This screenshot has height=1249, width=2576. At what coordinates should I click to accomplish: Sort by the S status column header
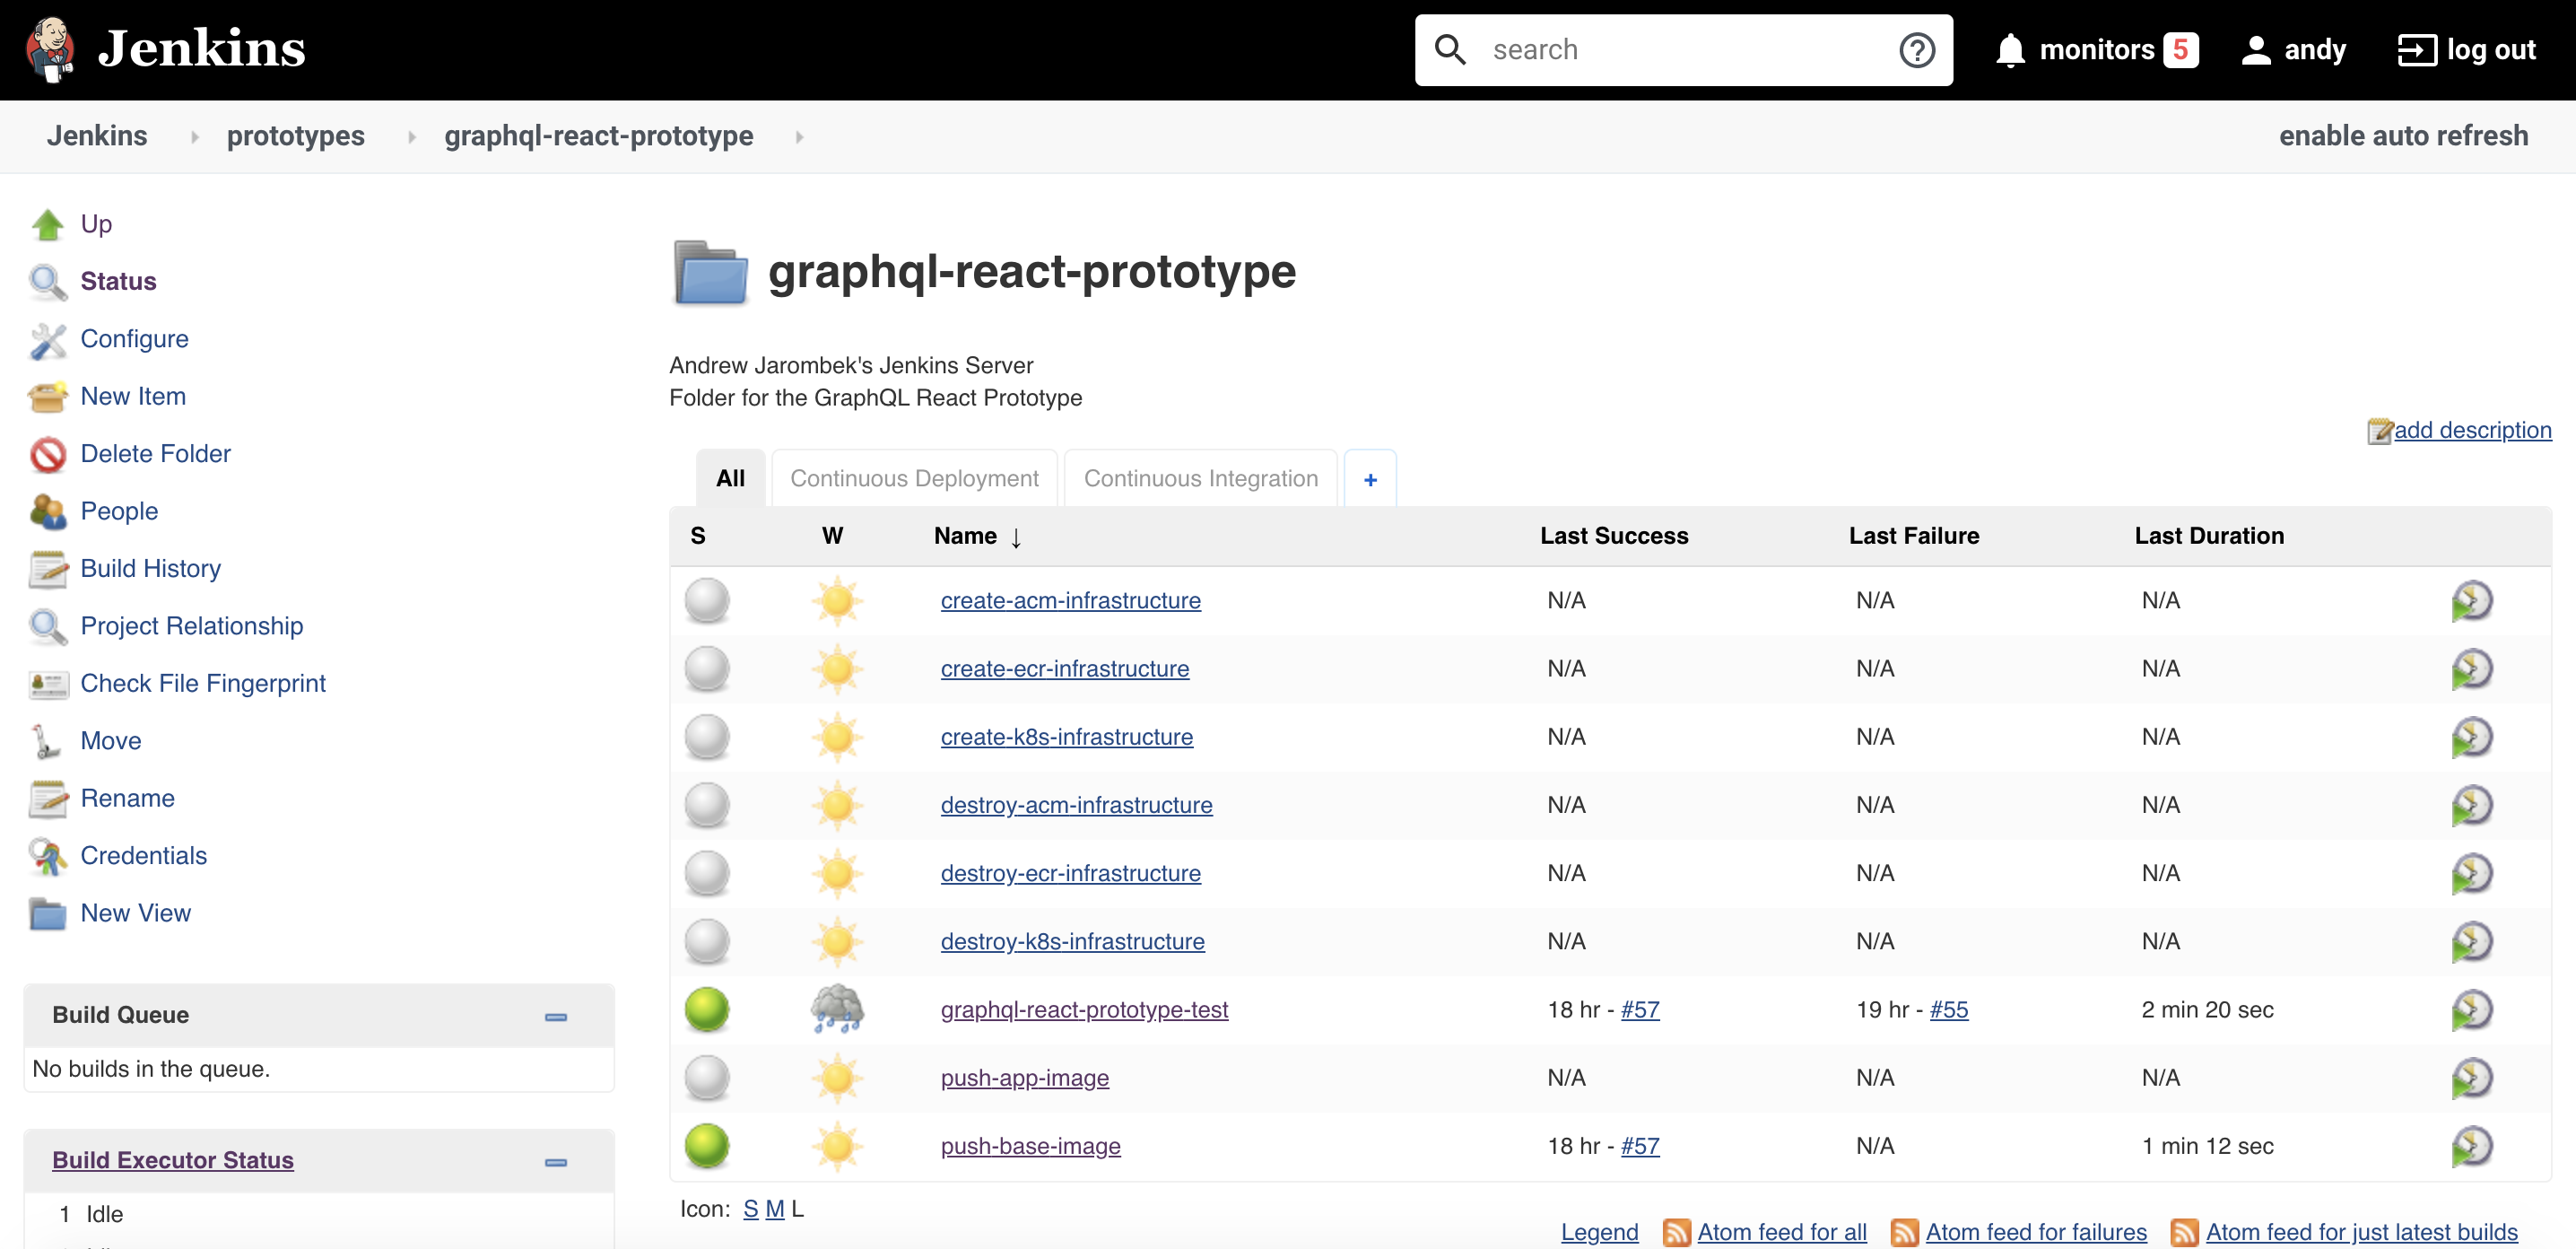pos(698,536)
